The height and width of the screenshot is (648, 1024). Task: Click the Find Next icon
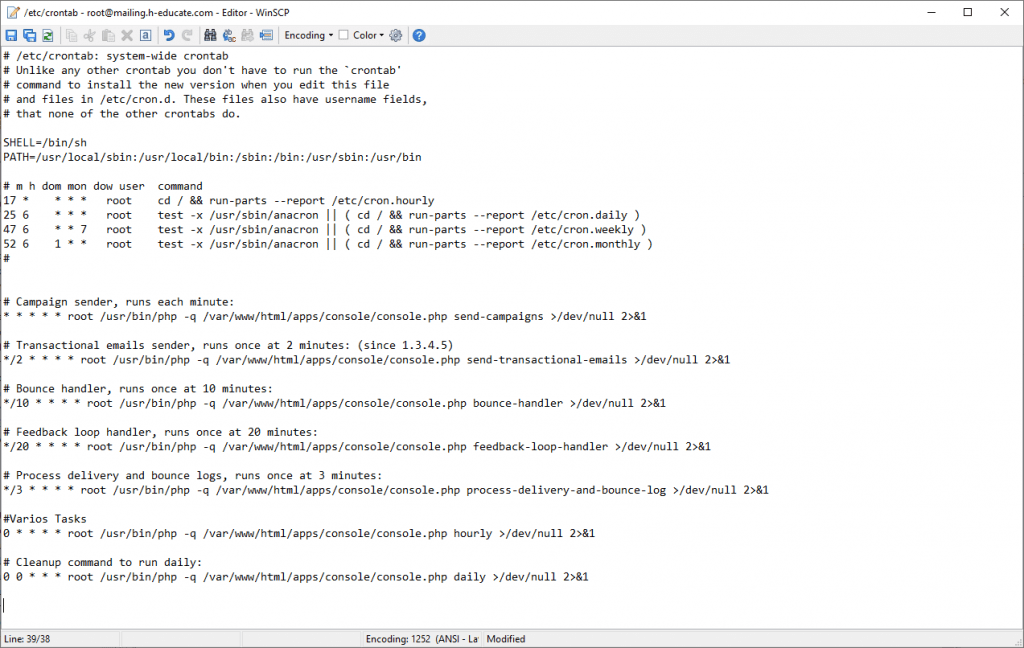[x=248, y=35]
